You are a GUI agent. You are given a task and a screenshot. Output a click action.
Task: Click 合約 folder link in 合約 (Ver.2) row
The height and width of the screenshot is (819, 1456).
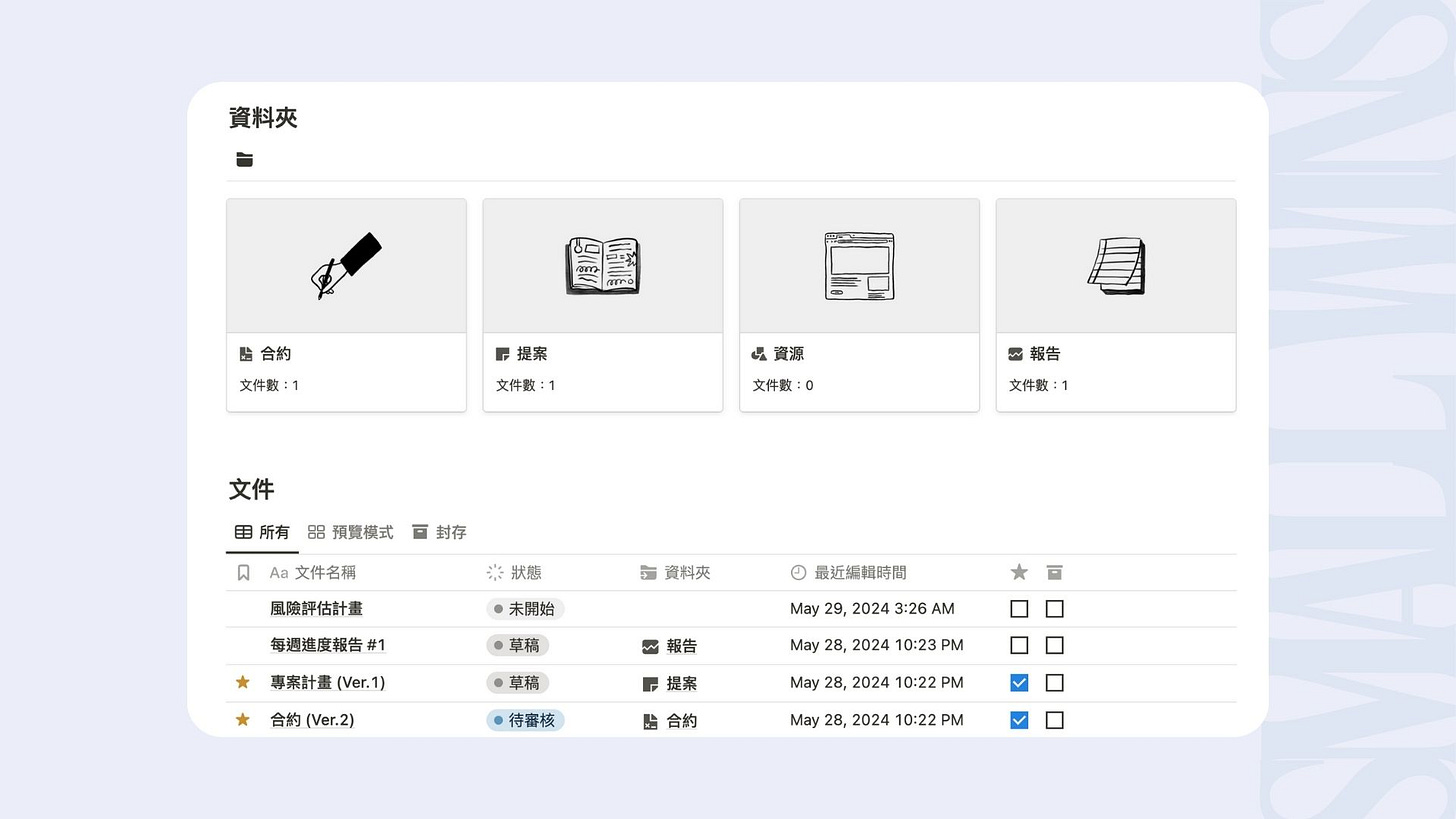tap(670, 721)
